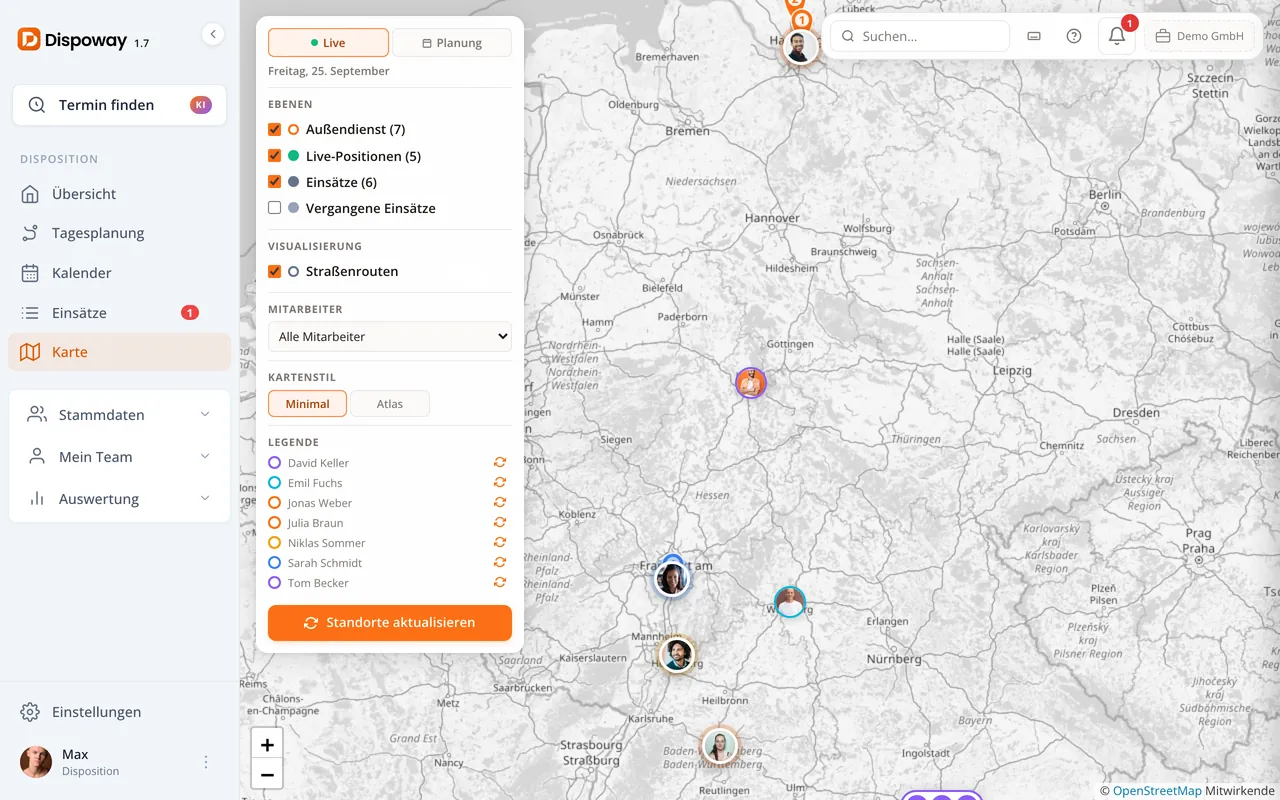
Task: Zoom out the map with minus
Action: pos(267,774)
